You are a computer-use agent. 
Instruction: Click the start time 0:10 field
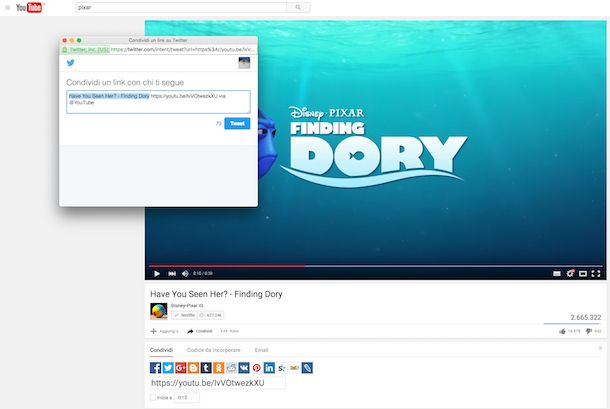click(x=187, y=398)
